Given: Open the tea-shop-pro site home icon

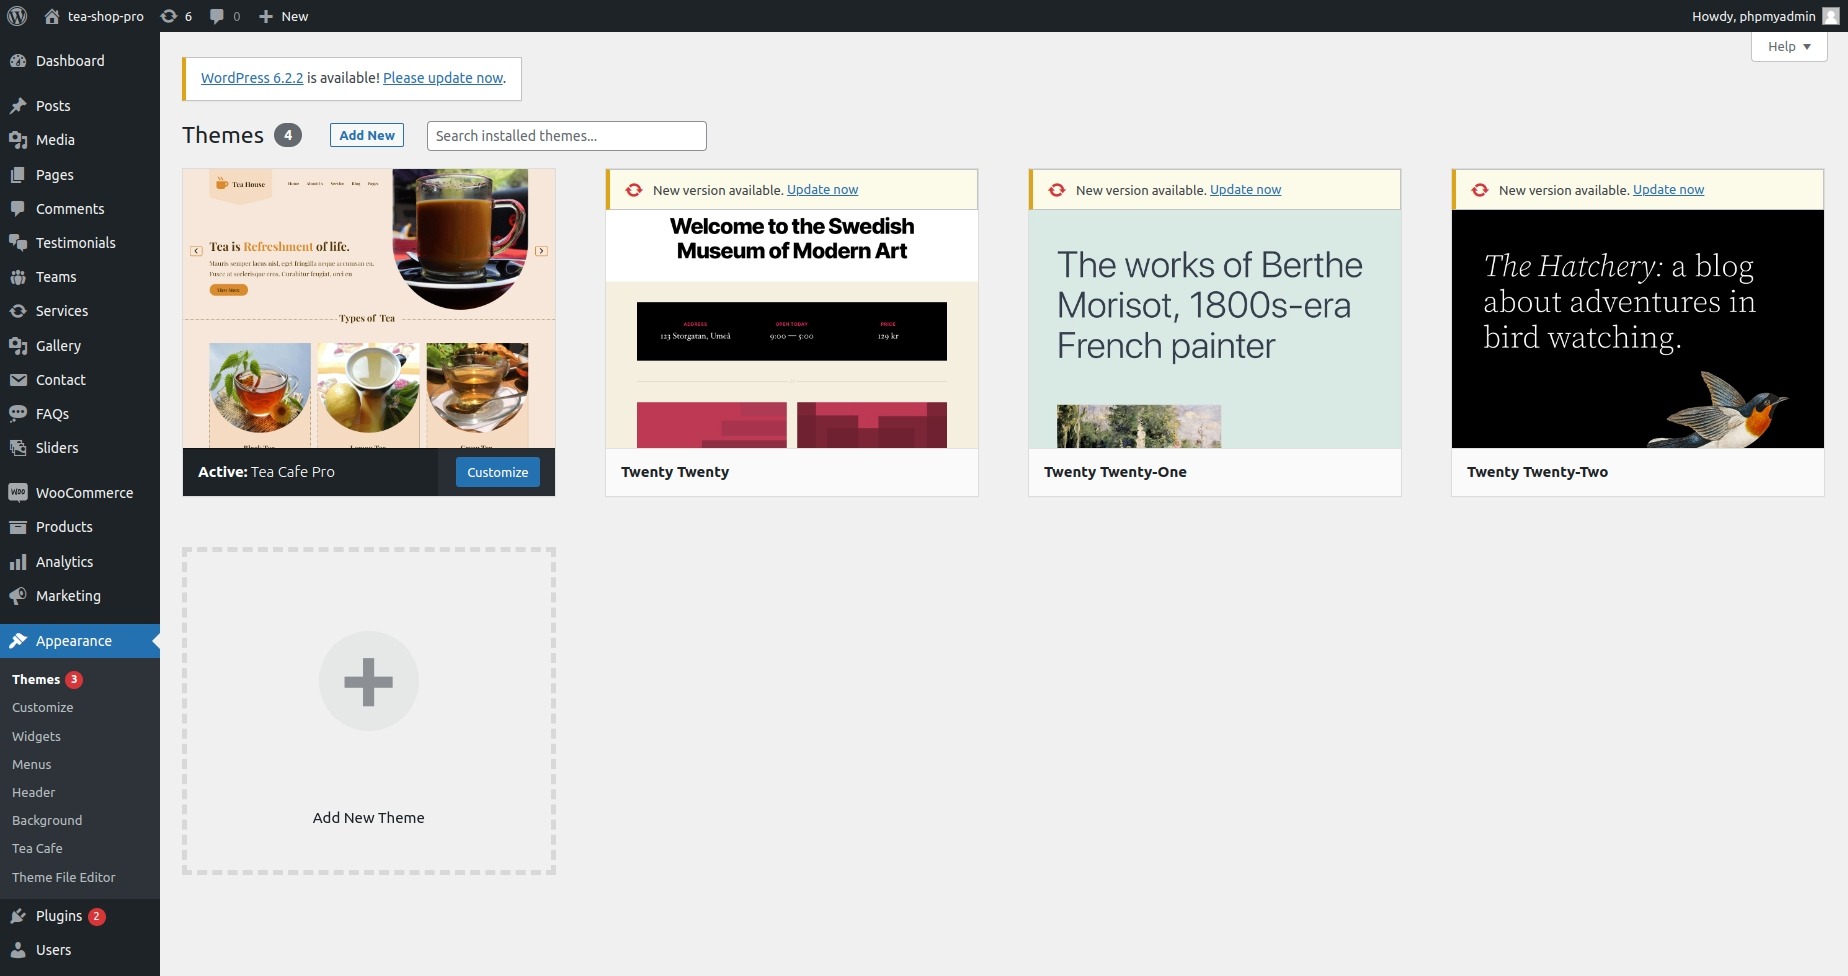Looking at the screenshot, I should (52, 16).
